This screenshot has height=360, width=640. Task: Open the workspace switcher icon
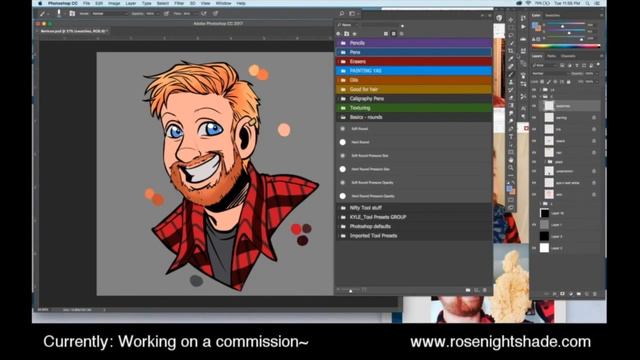point(352,13)
